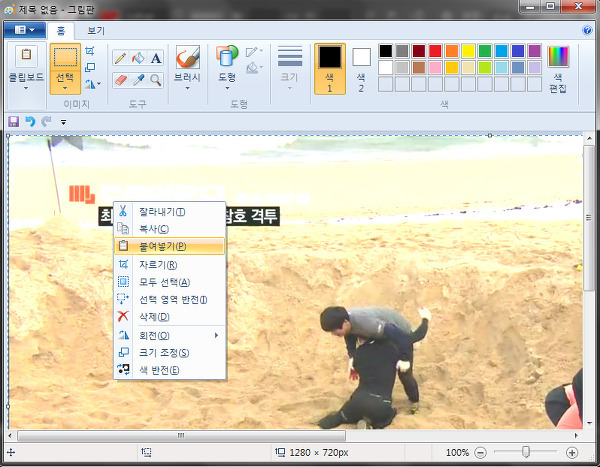
Task: Open Customize Quick Access Toolbar arrow
Action: (x=64, y=122)
